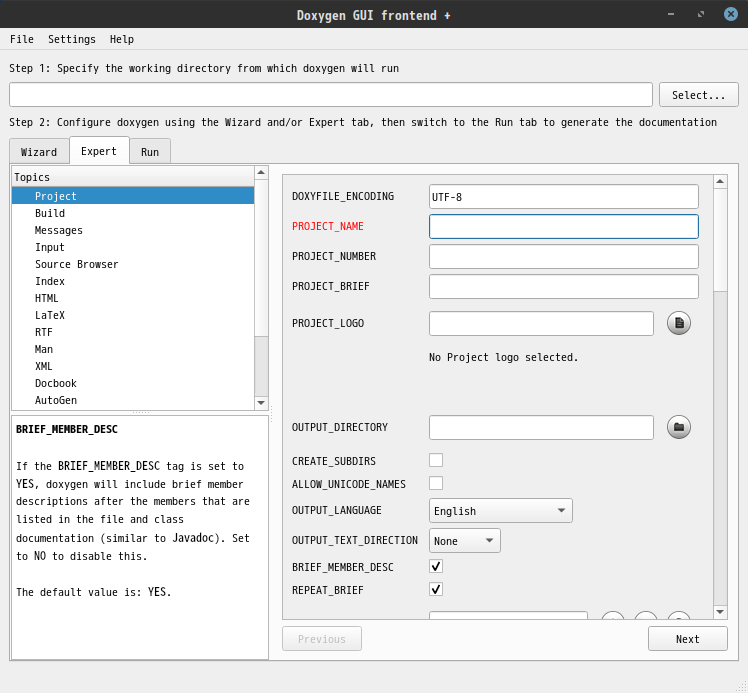This screenshot has height=693, width=748.
Task: Maximize the Doxygen GUI window
Action: [x=700, y=14]
